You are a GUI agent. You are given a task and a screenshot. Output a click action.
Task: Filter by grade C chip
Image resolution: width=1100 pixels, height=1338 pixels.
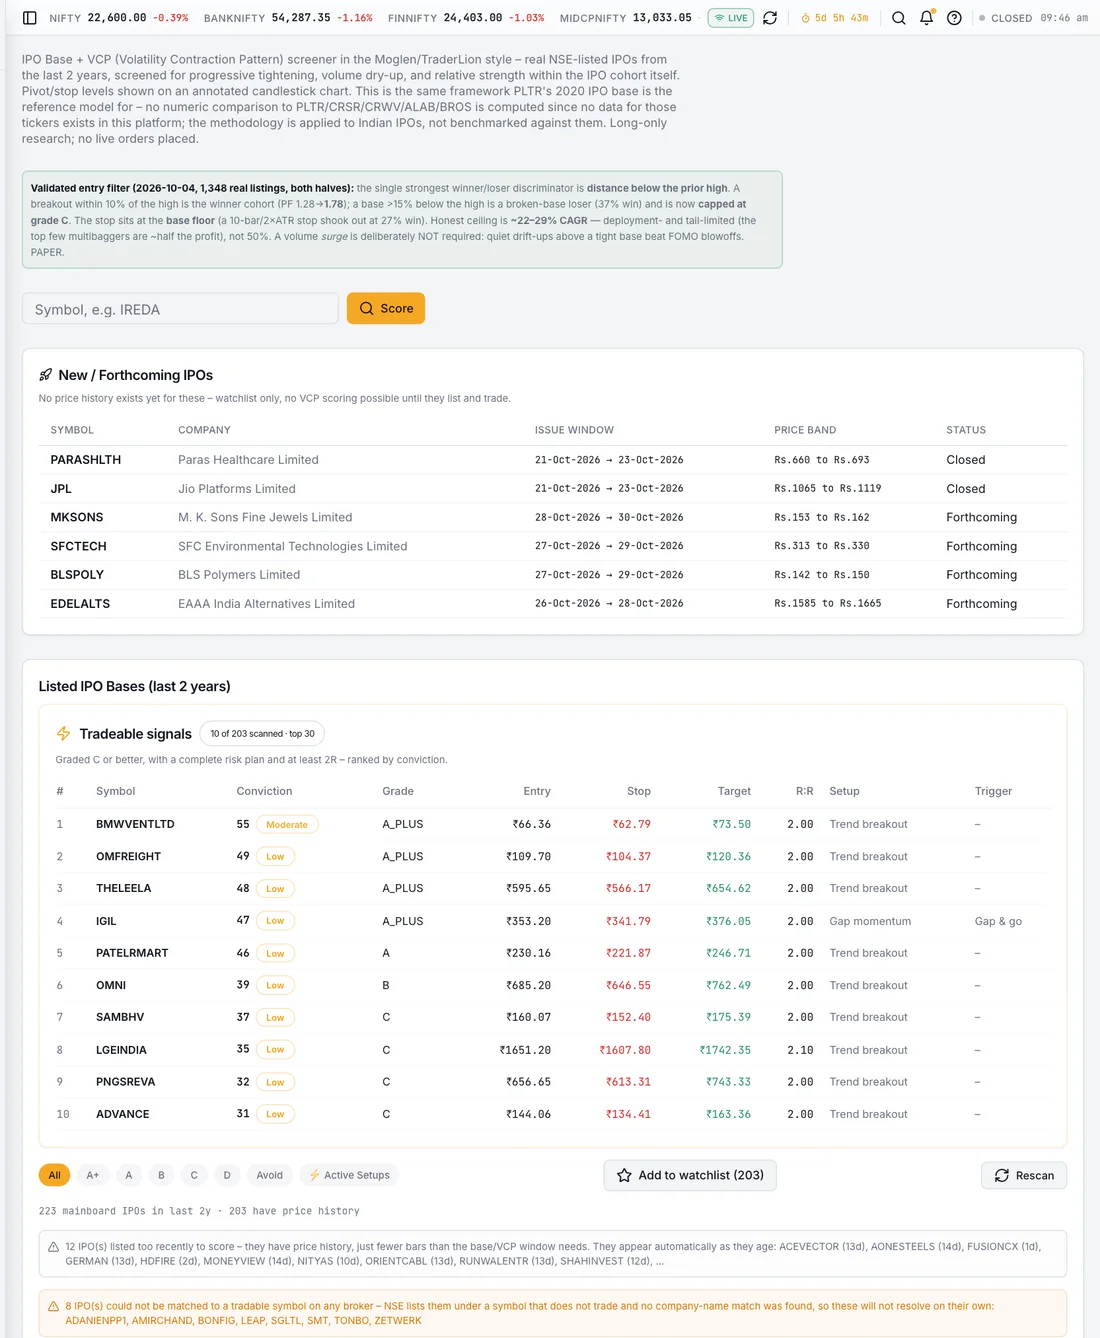(194, 1175)
